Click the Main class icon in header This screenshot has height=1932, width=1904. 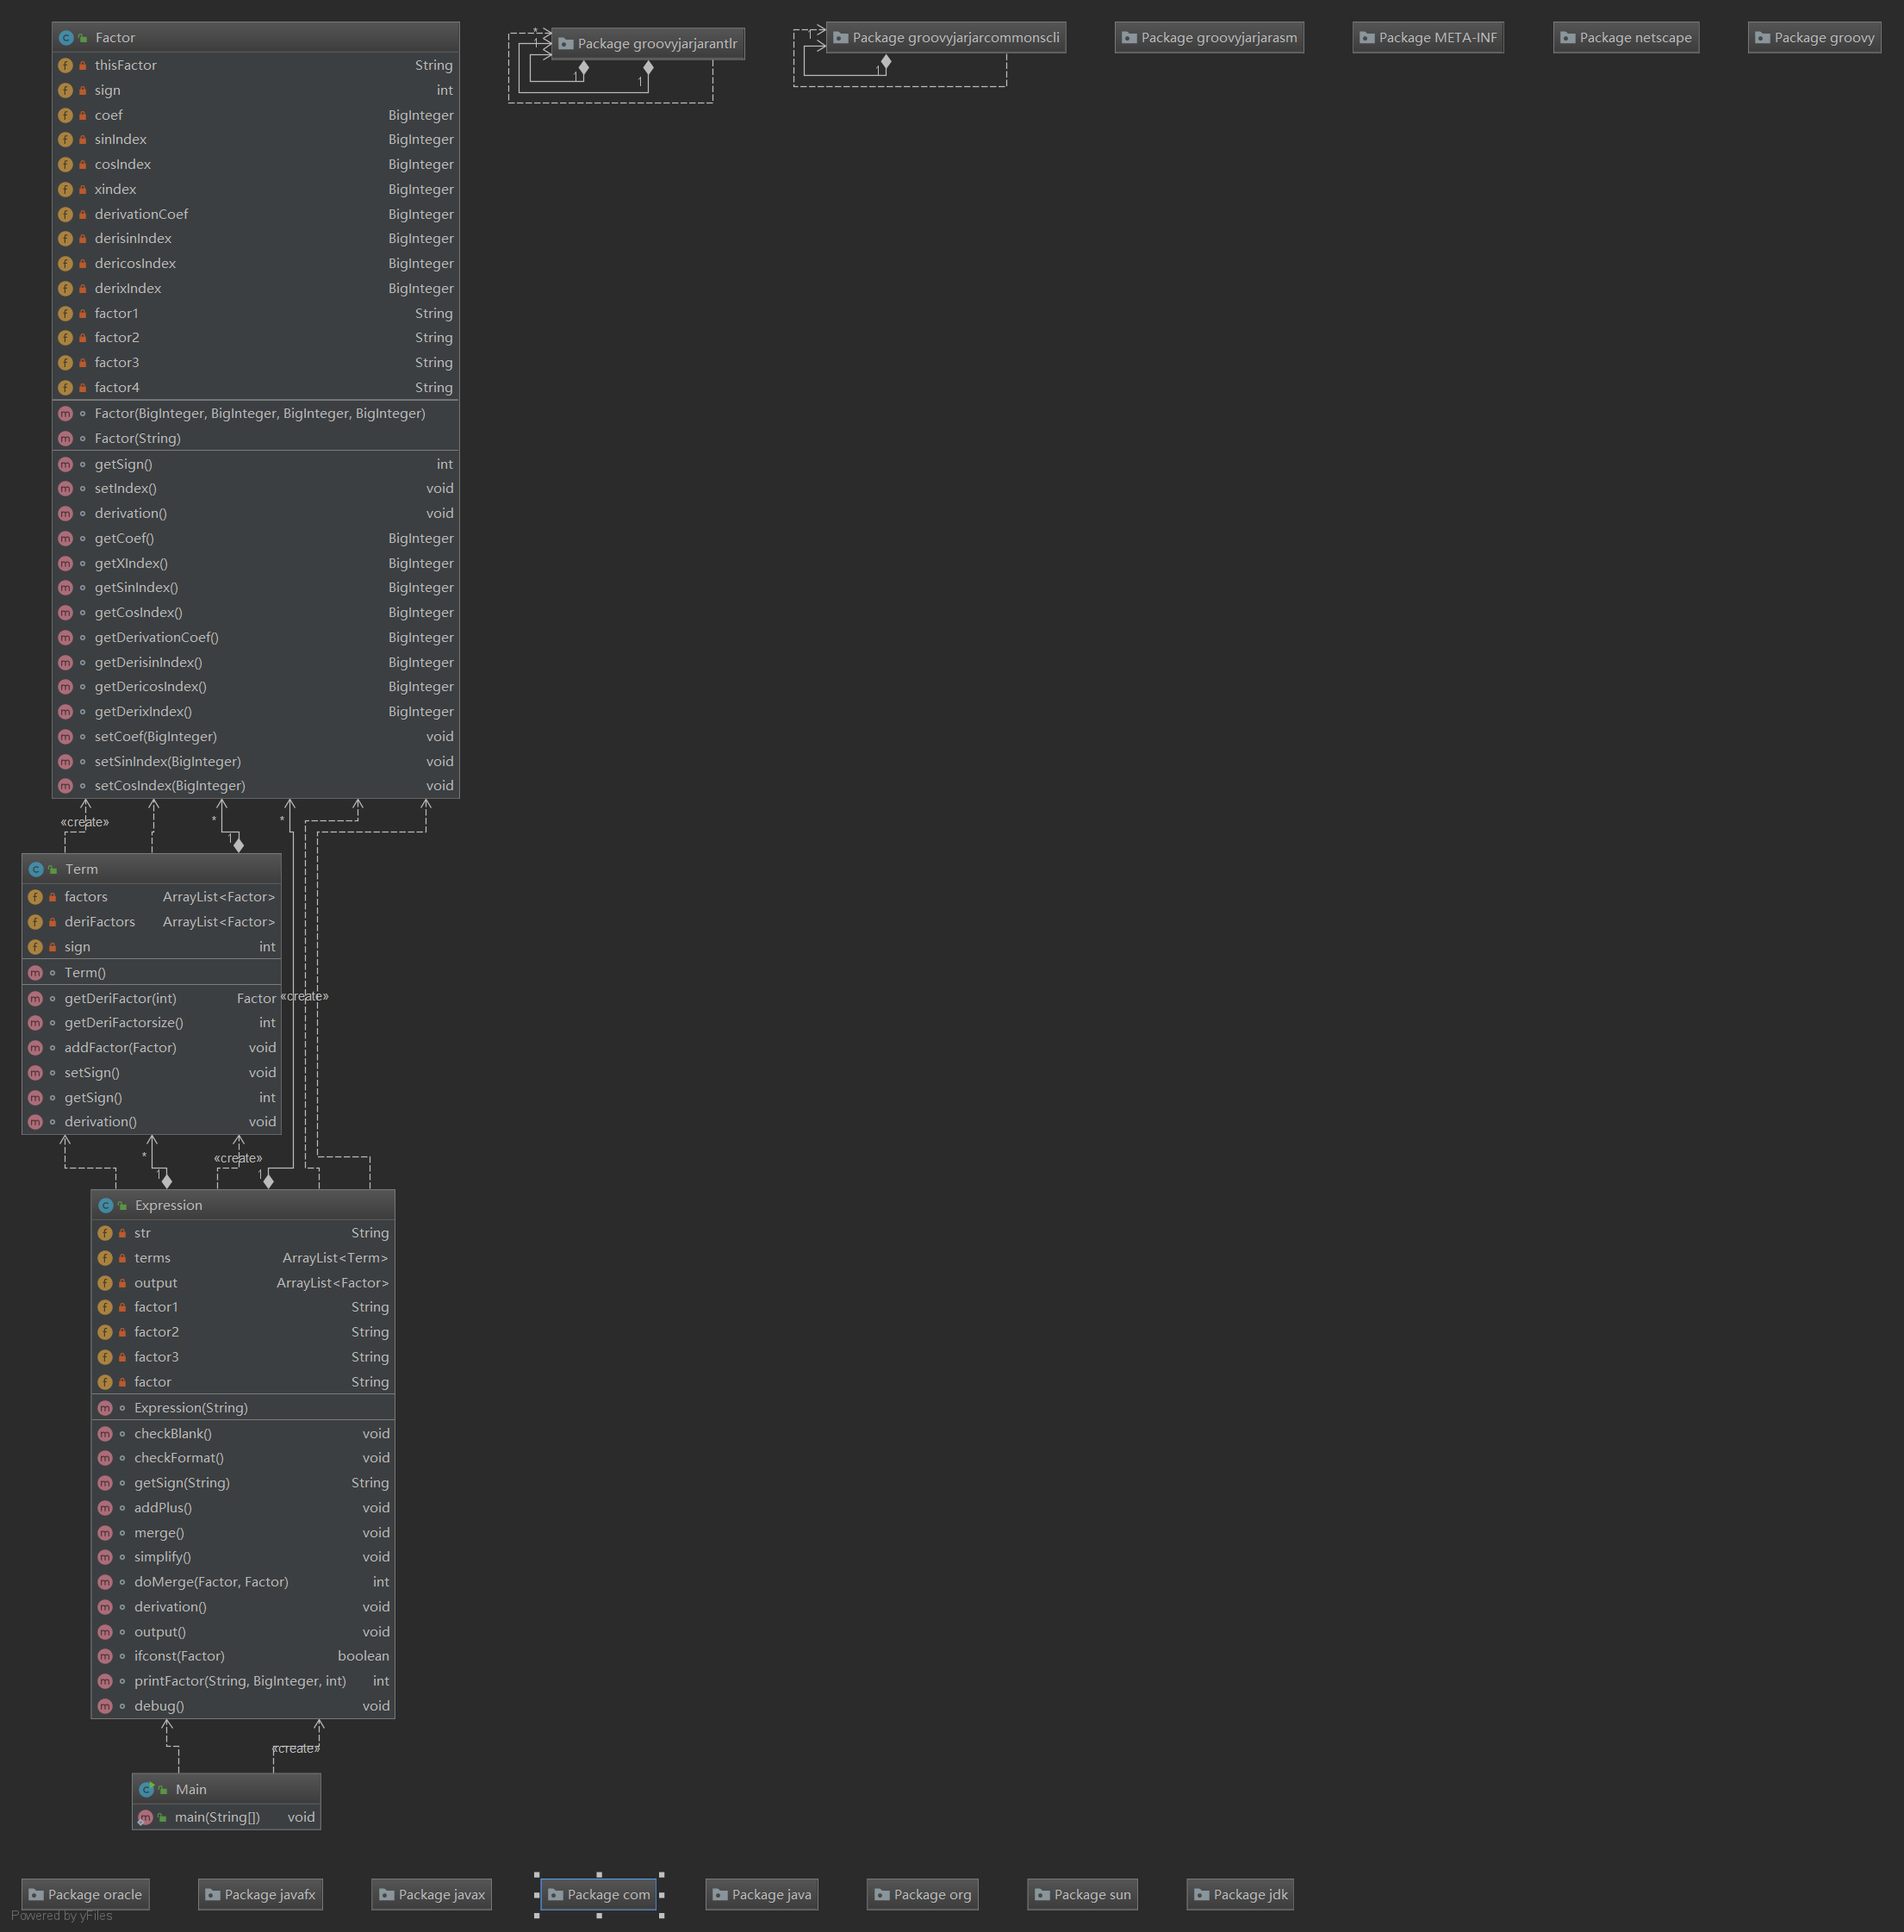(147, 1790)
